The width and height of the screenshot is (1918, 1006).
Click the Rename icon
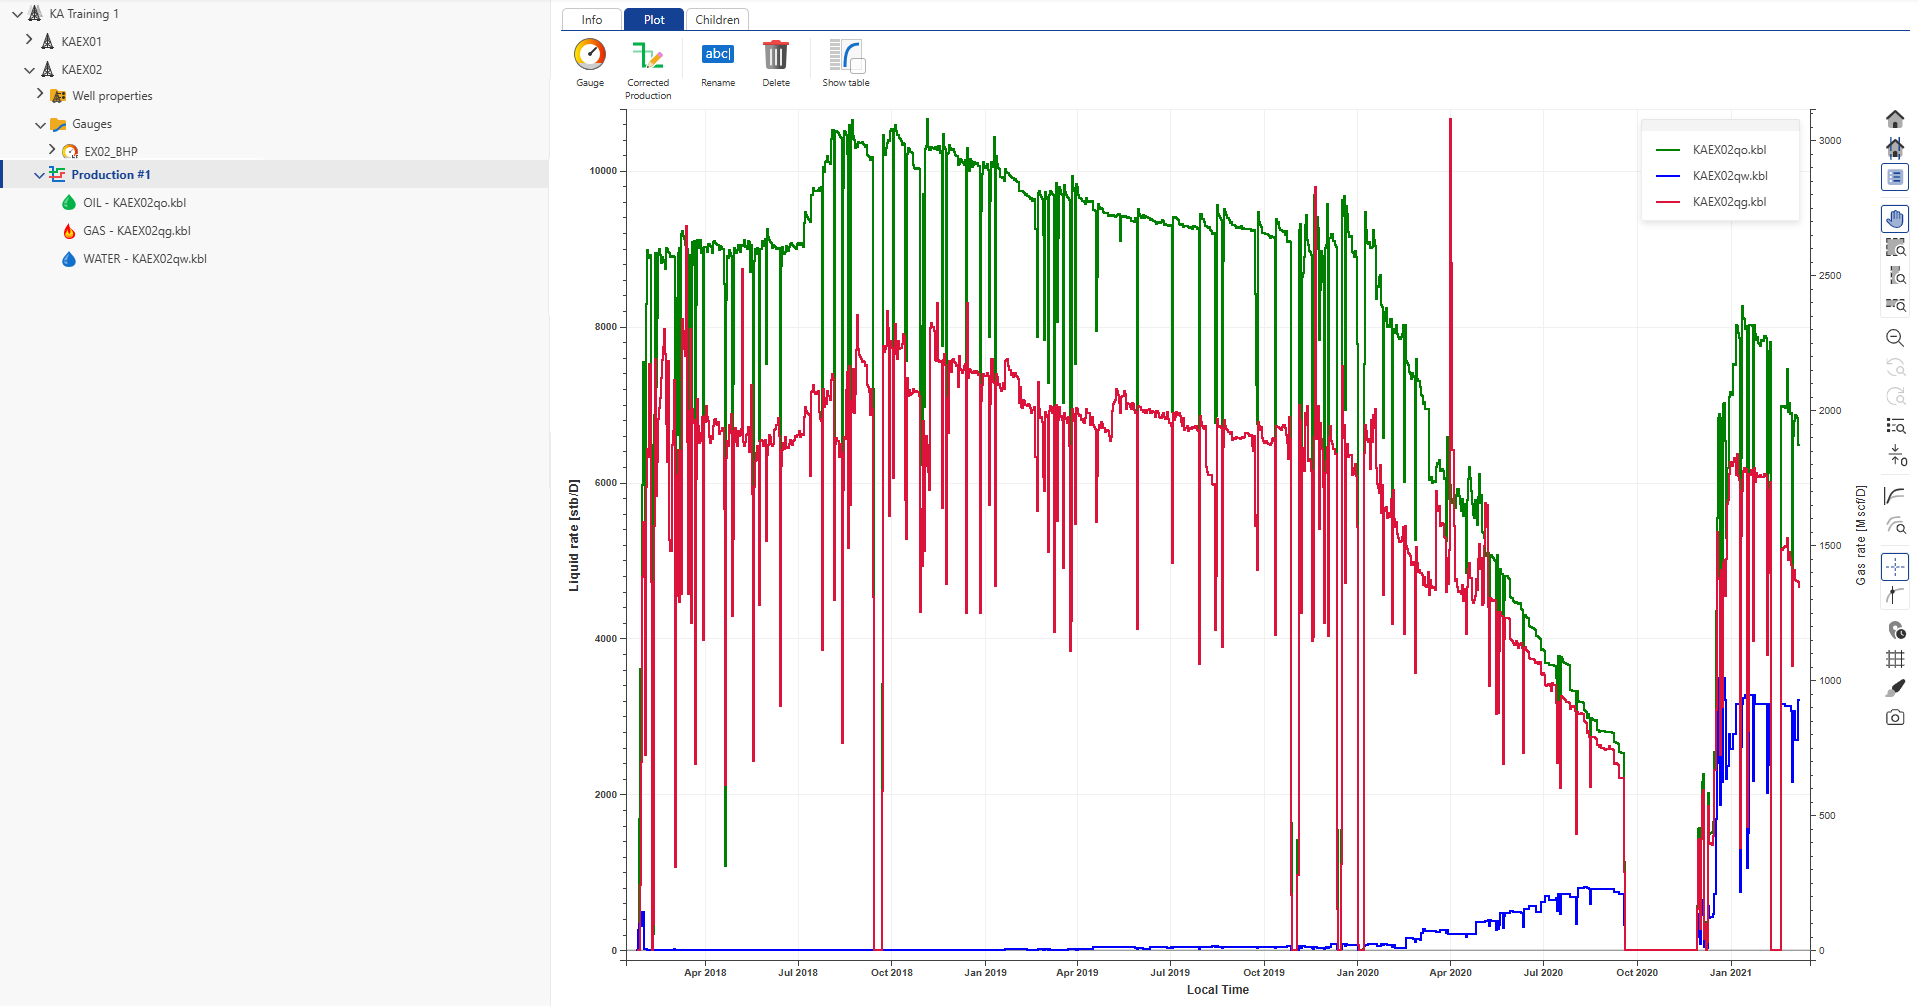tap(717, 56)
